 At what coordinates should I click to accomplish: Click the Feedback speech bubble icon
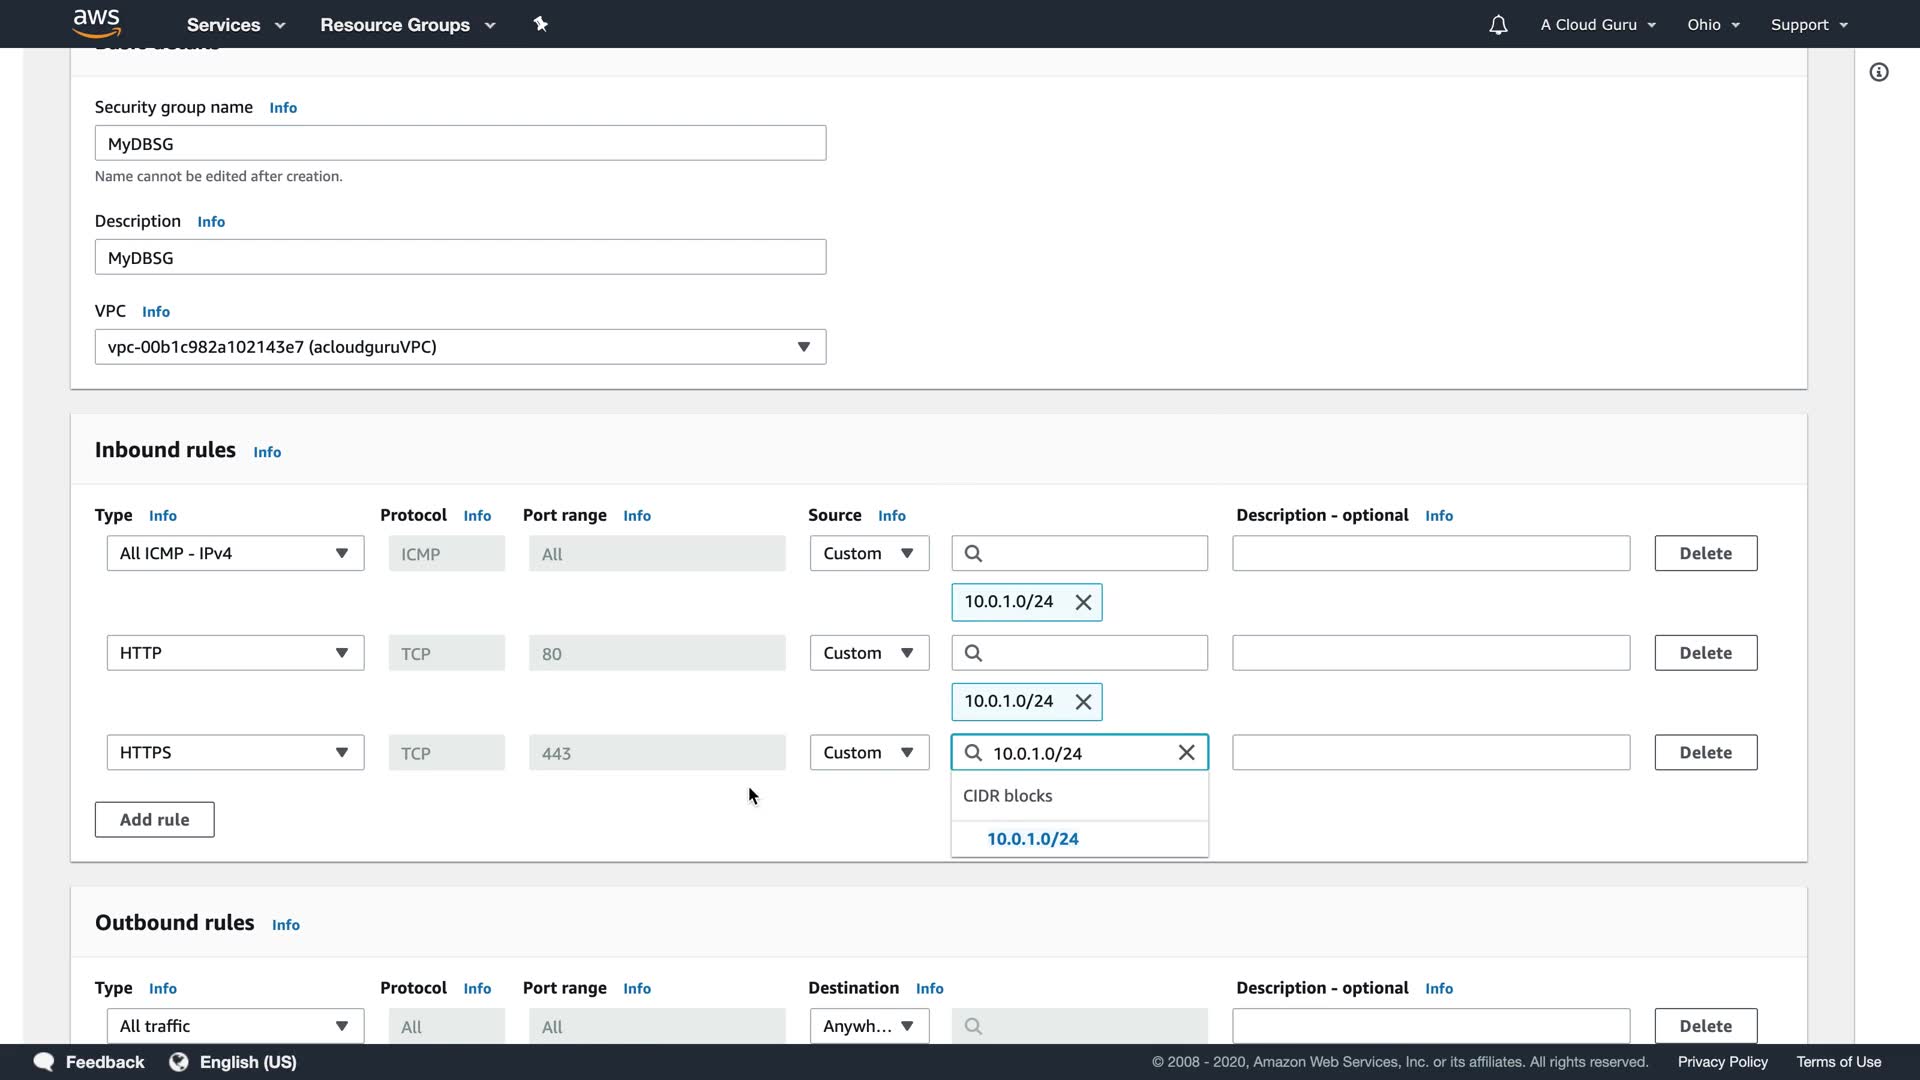tap(44, 1062)
